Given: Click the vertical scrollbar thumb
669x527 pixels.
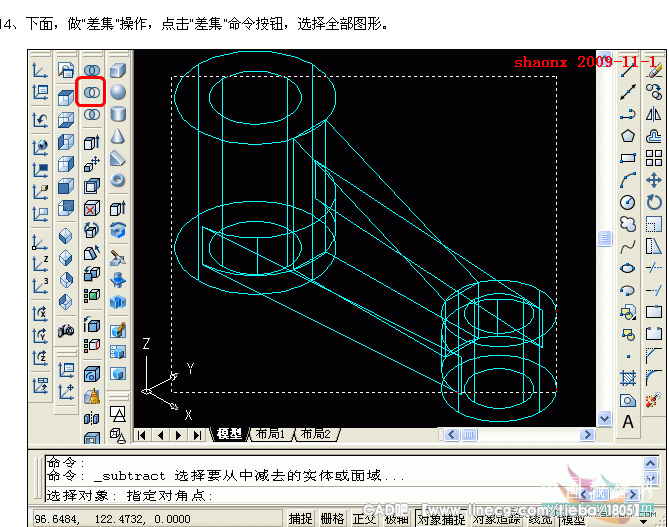Looking at the screenshot, I should (604, 238).
